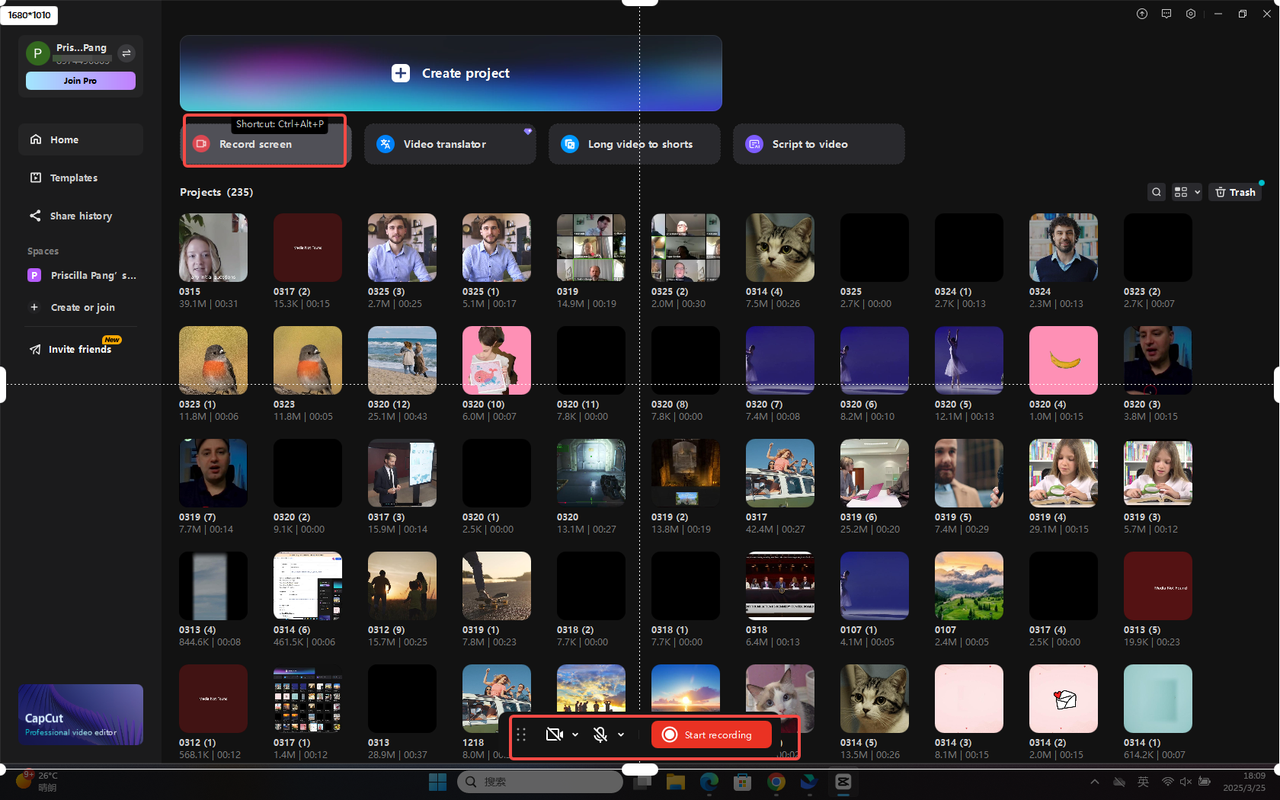Screen dimensions: 1280x800
Task: Open CapCut settings via the gear icon
Action: 1190,14
